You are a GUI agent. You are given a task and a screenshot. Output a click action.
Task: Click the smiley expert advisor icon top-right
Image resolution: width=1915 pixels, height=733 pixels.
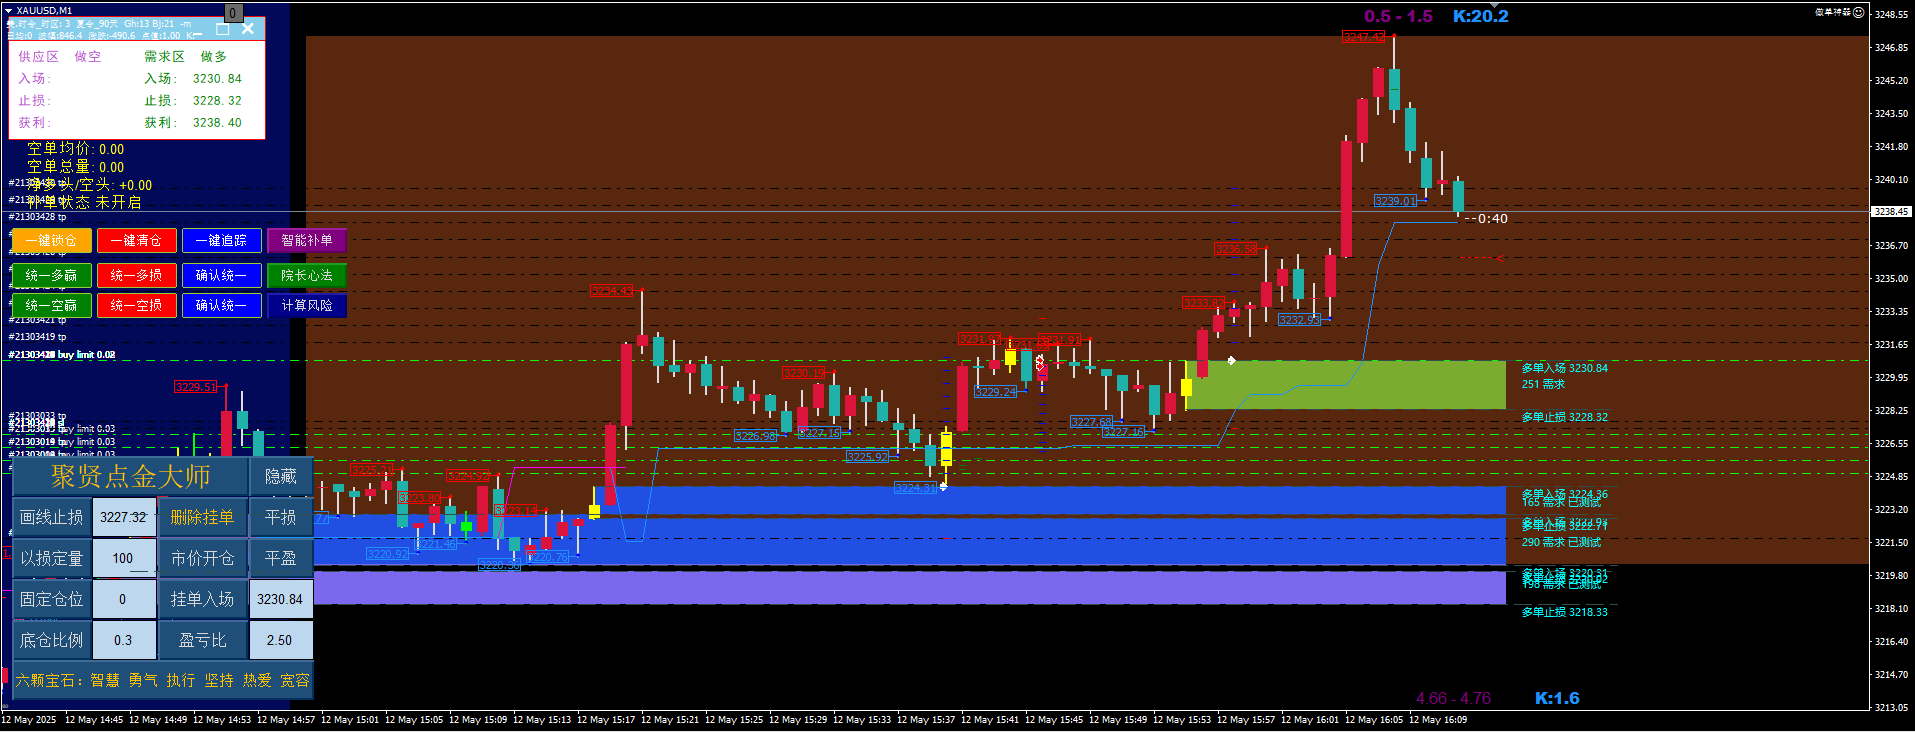pos(1858,12)
